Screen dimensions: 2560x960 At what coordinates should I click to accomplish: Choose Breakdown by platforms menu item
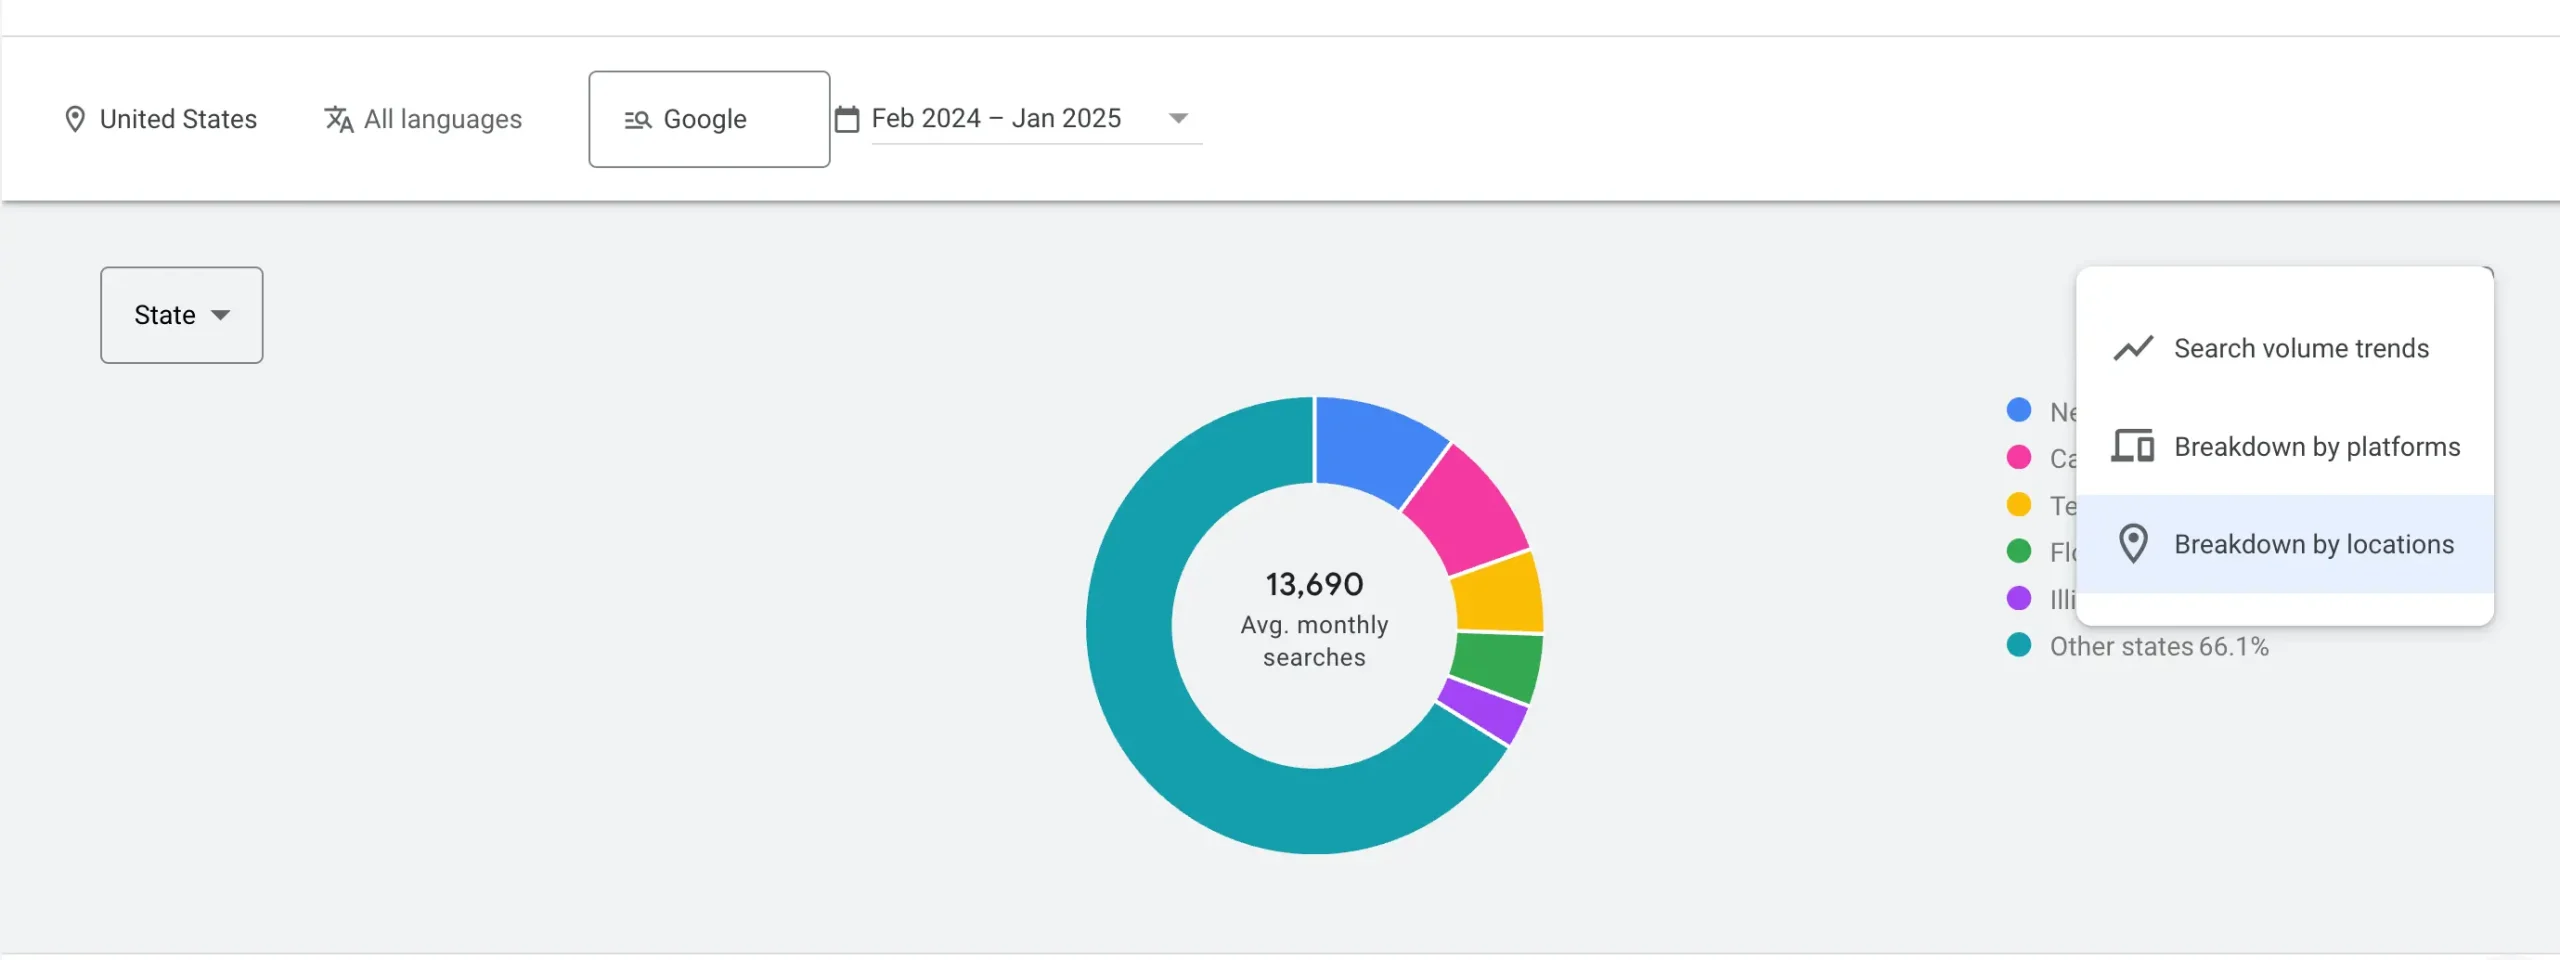2316,446
